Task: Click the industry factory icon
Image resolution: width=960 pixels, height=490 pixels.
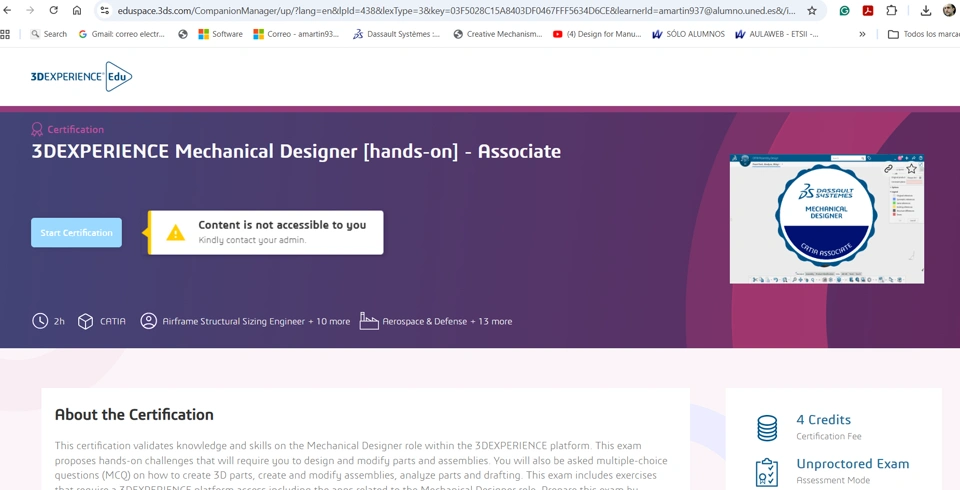Action: pos(369,321)
